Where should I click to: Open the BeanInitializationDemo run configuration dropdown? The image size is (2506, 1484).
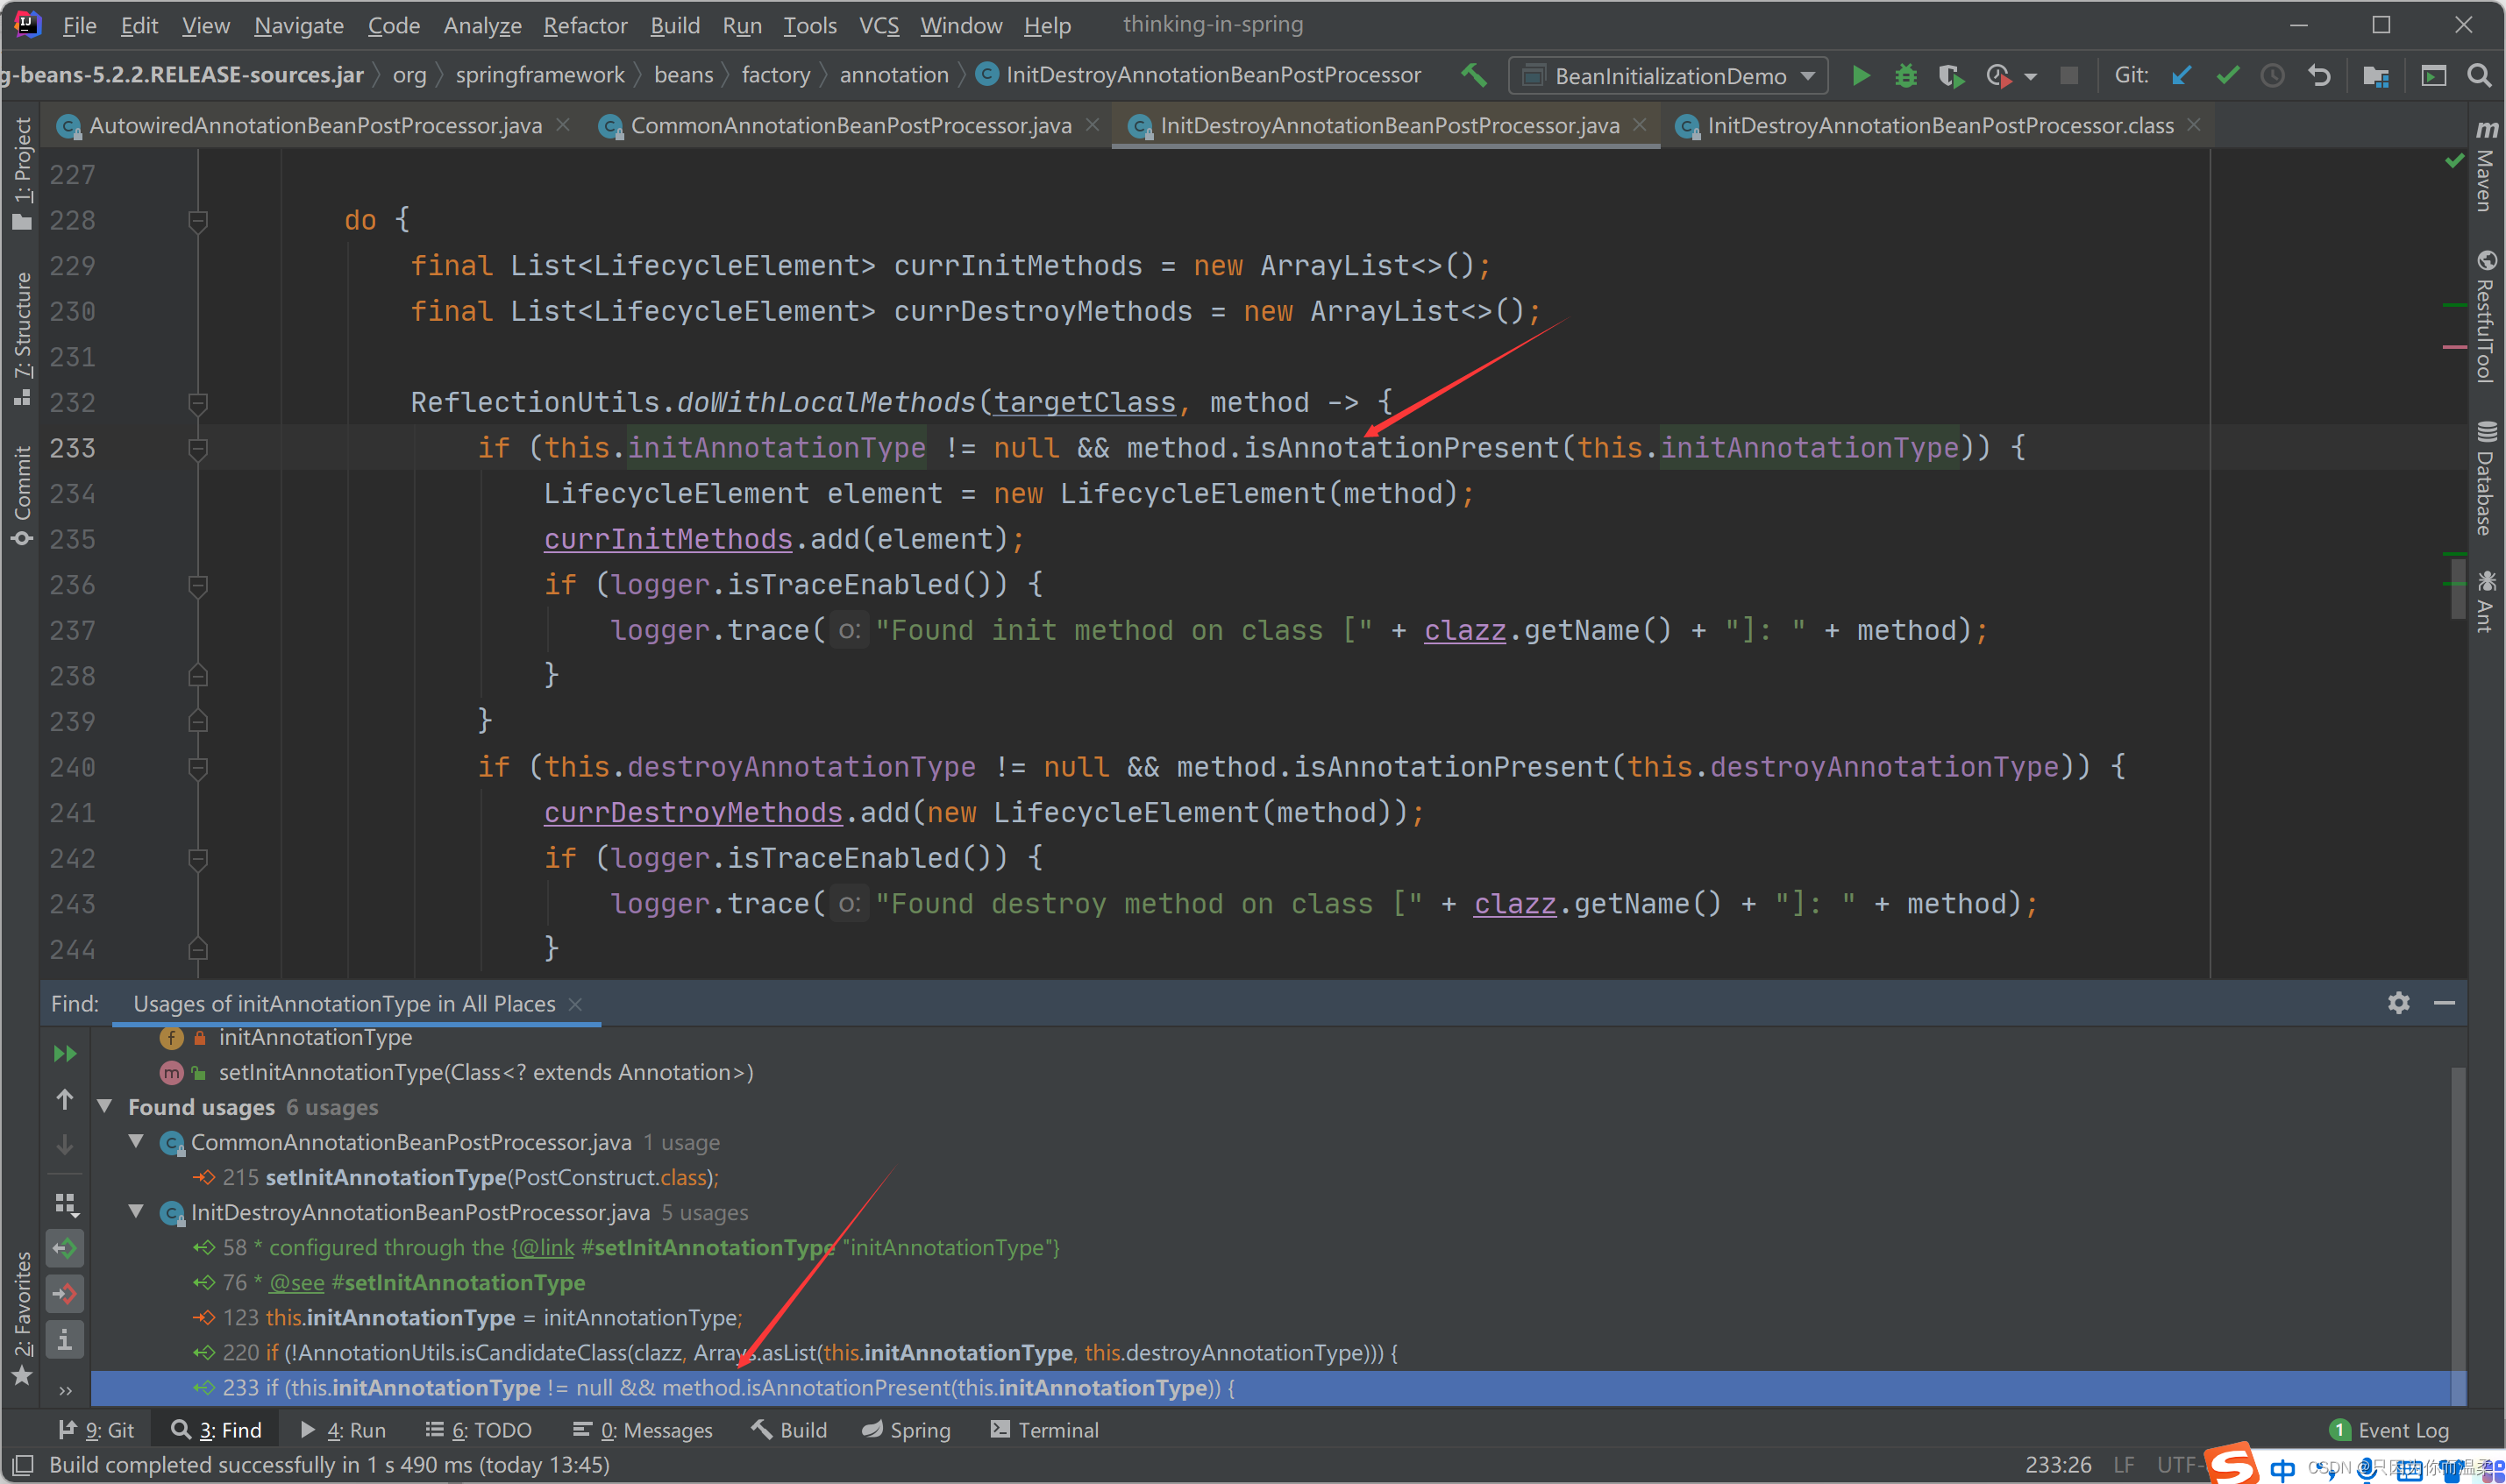[1669, 75]
